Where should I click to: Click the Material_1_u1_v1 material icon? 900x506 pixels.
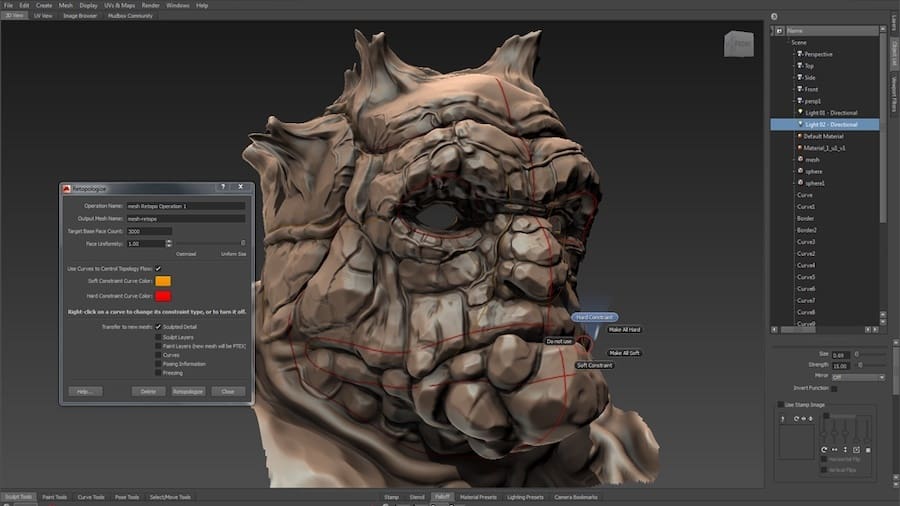800,147
